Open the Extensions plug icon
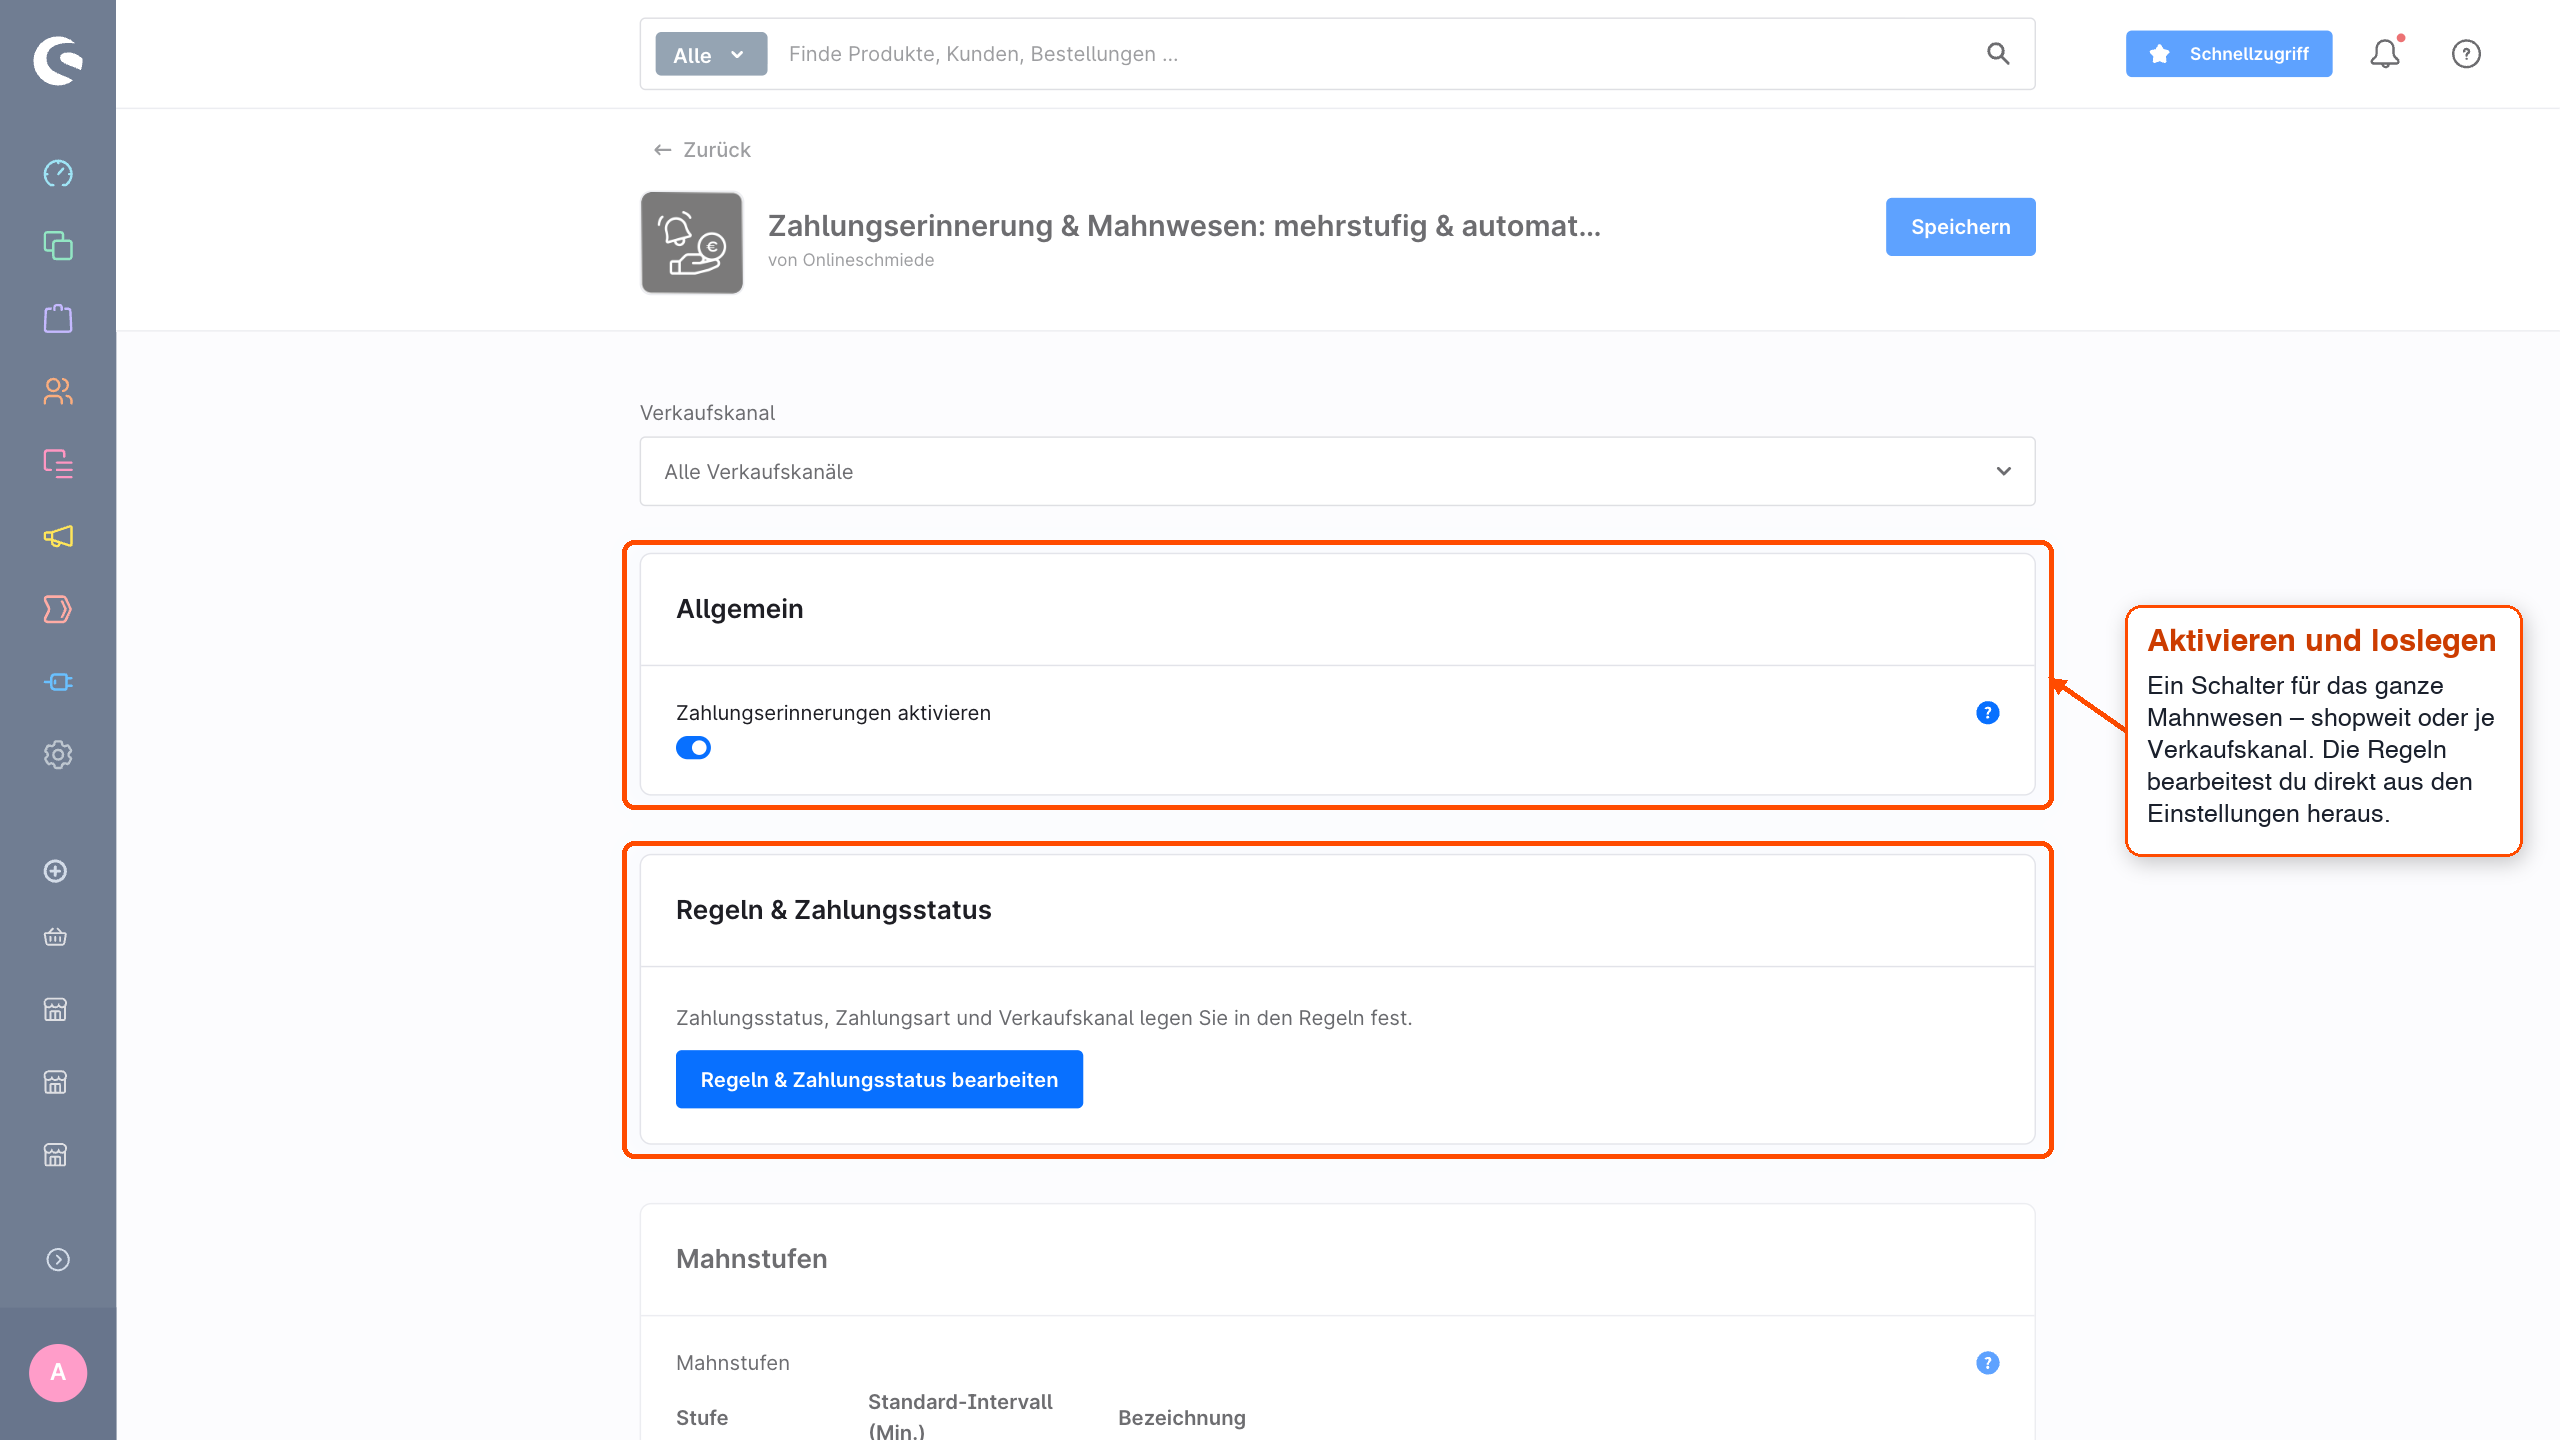 [58, 682]
